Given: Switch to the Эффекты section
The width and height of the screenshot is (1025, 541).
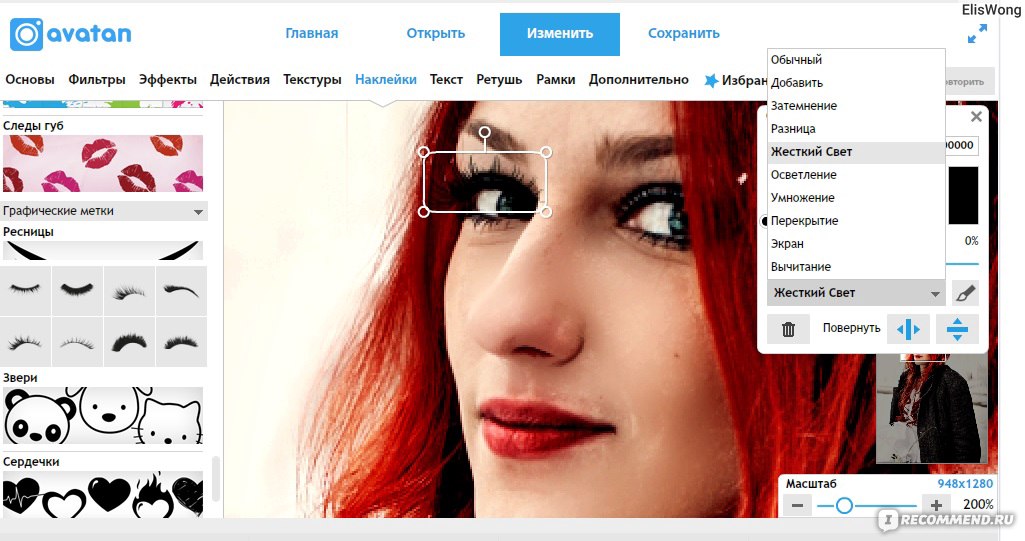Looking at the screenshot, I should [x=168, y=80].
